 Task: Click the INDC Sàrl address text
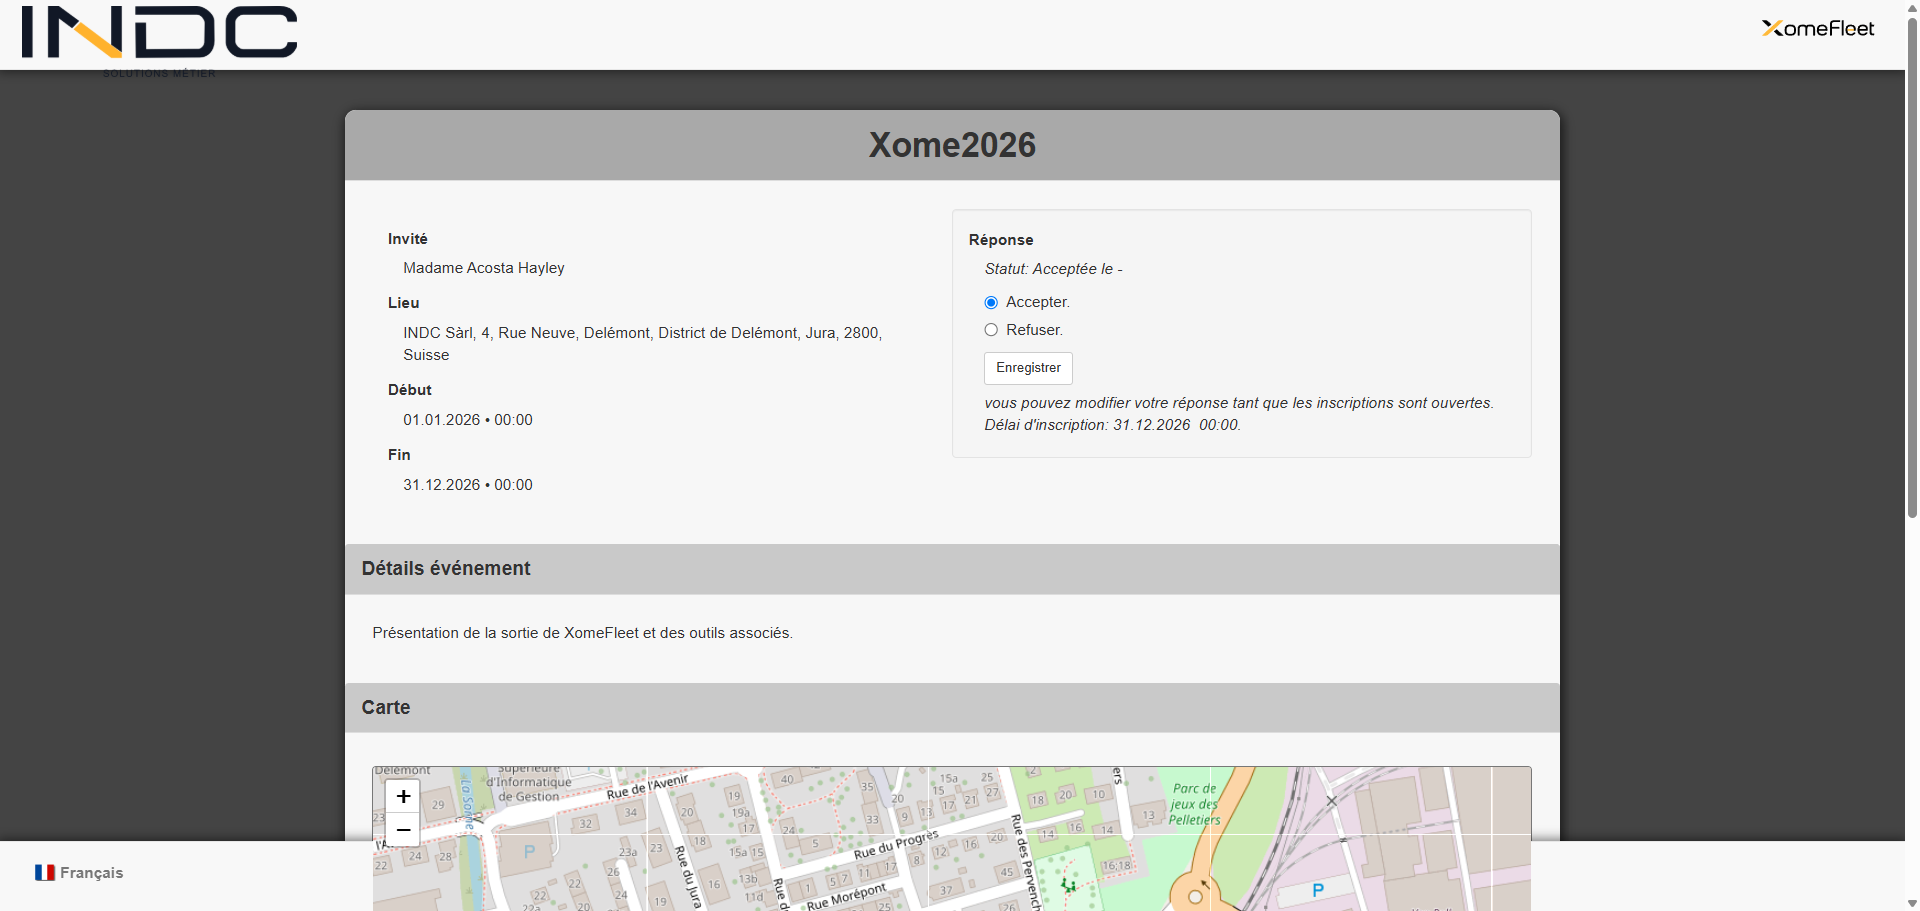pos(643,344)
